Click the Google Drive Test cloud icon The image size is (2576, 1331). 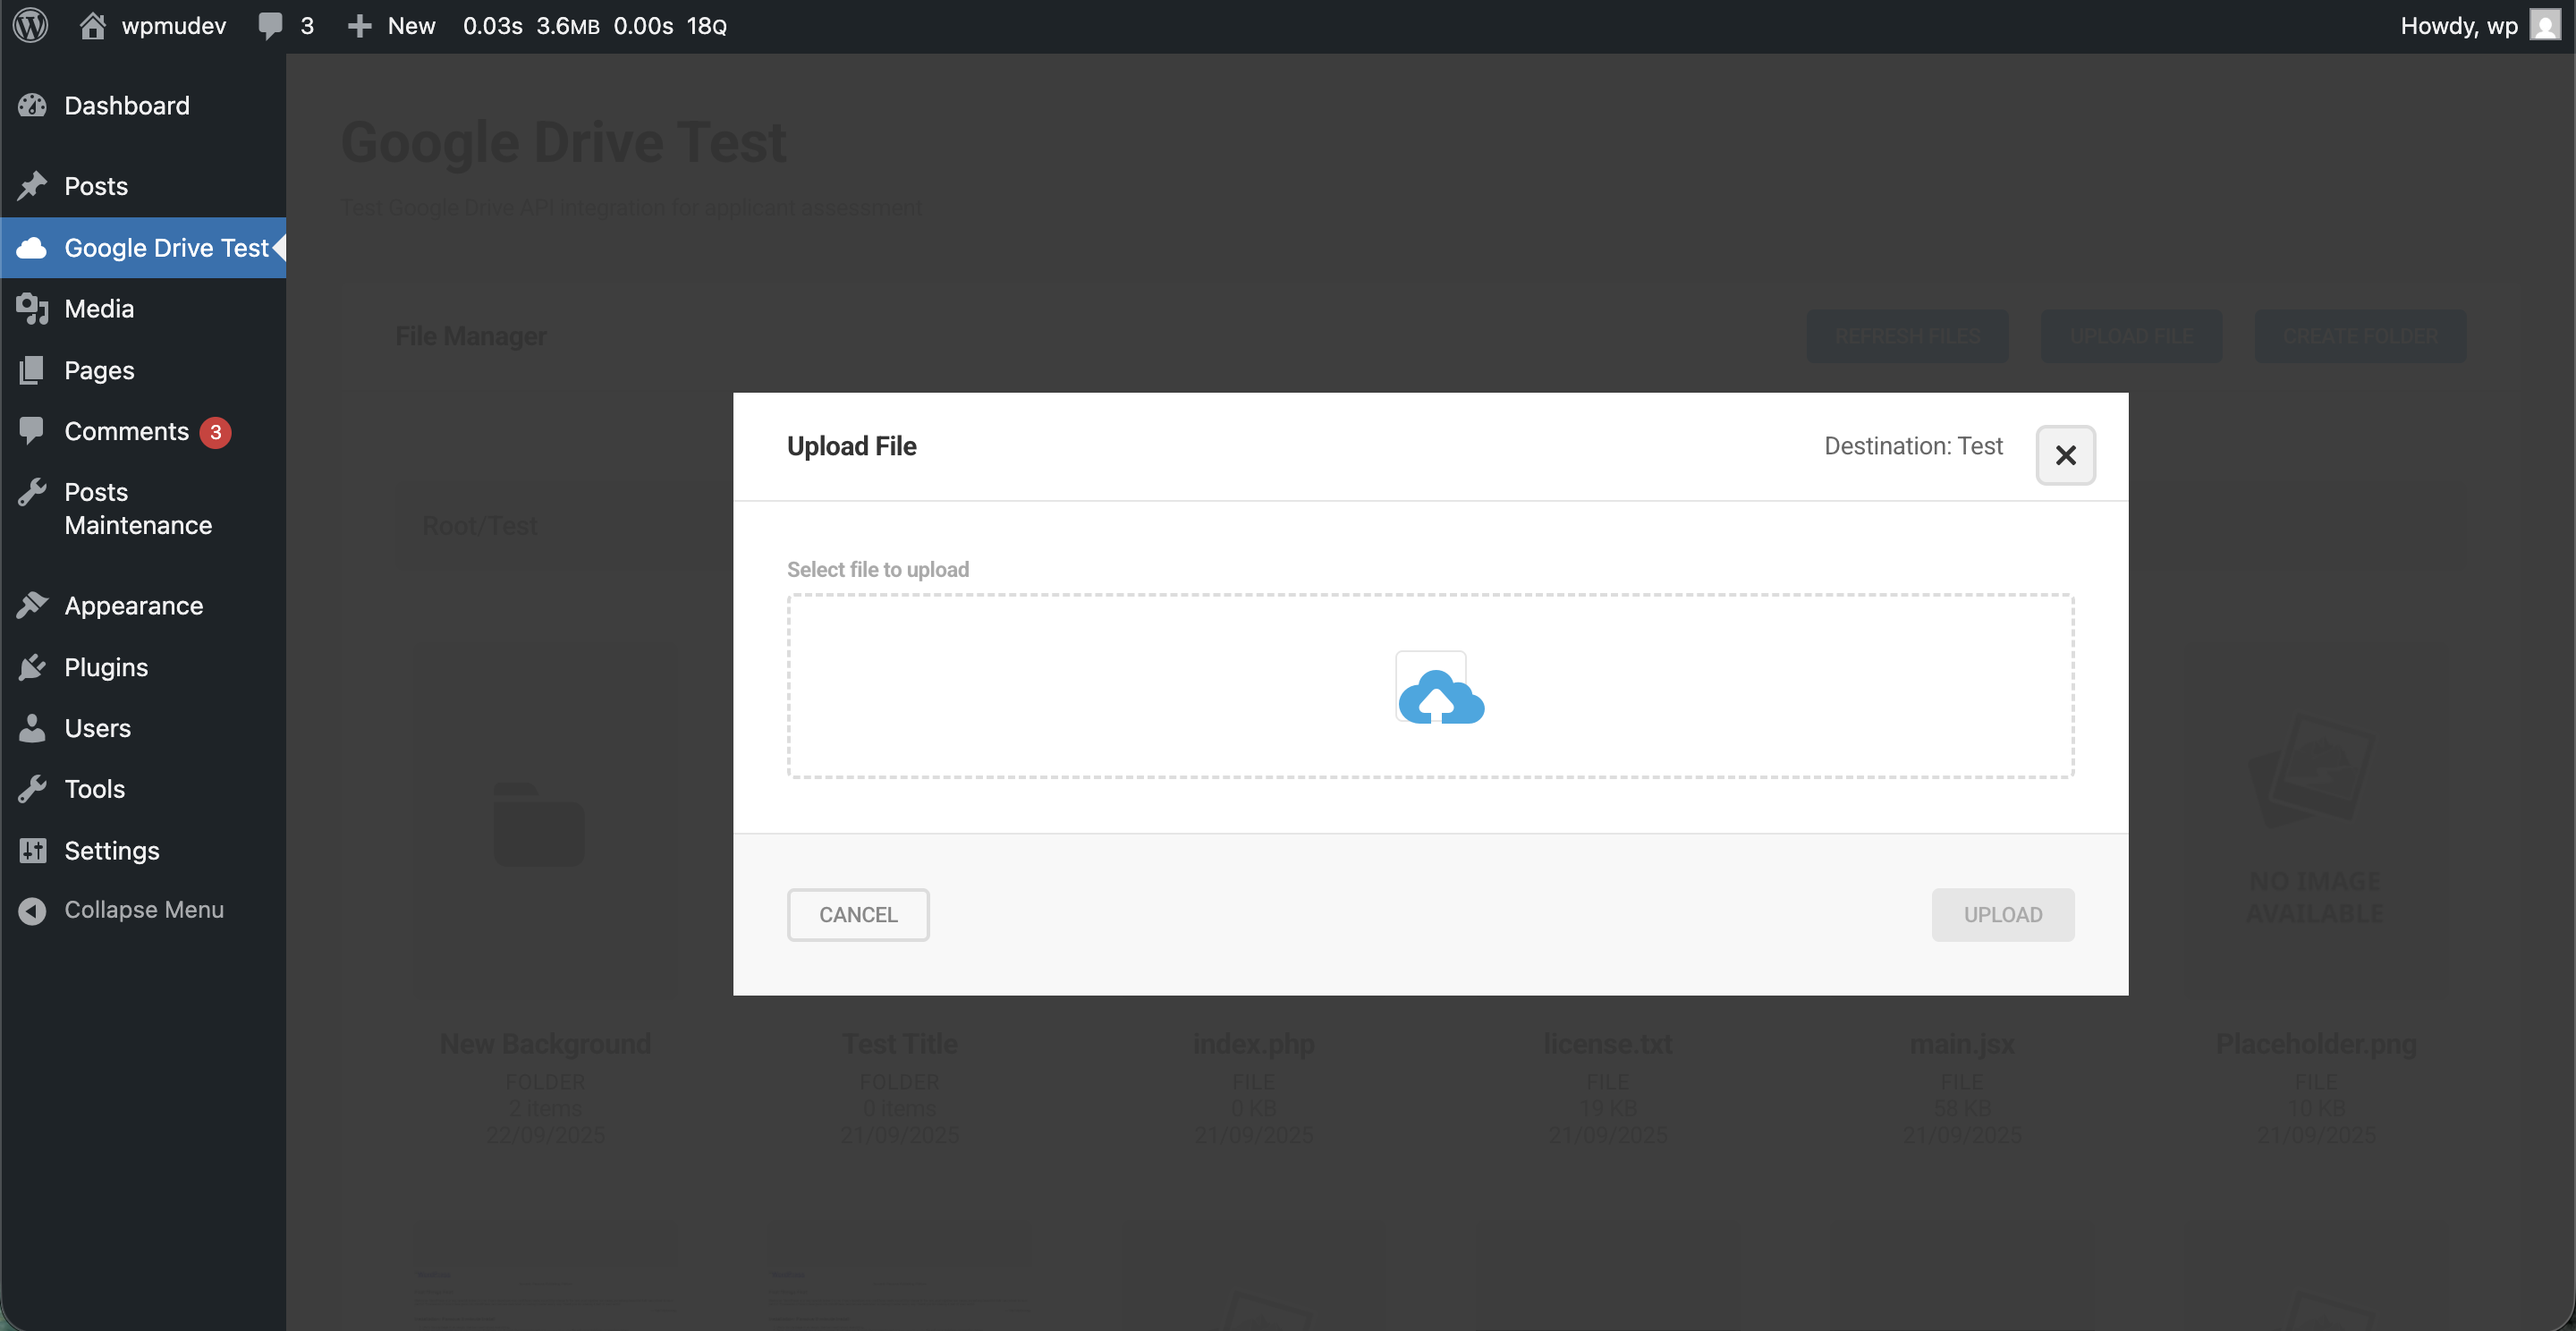click(x=32, y=247)
